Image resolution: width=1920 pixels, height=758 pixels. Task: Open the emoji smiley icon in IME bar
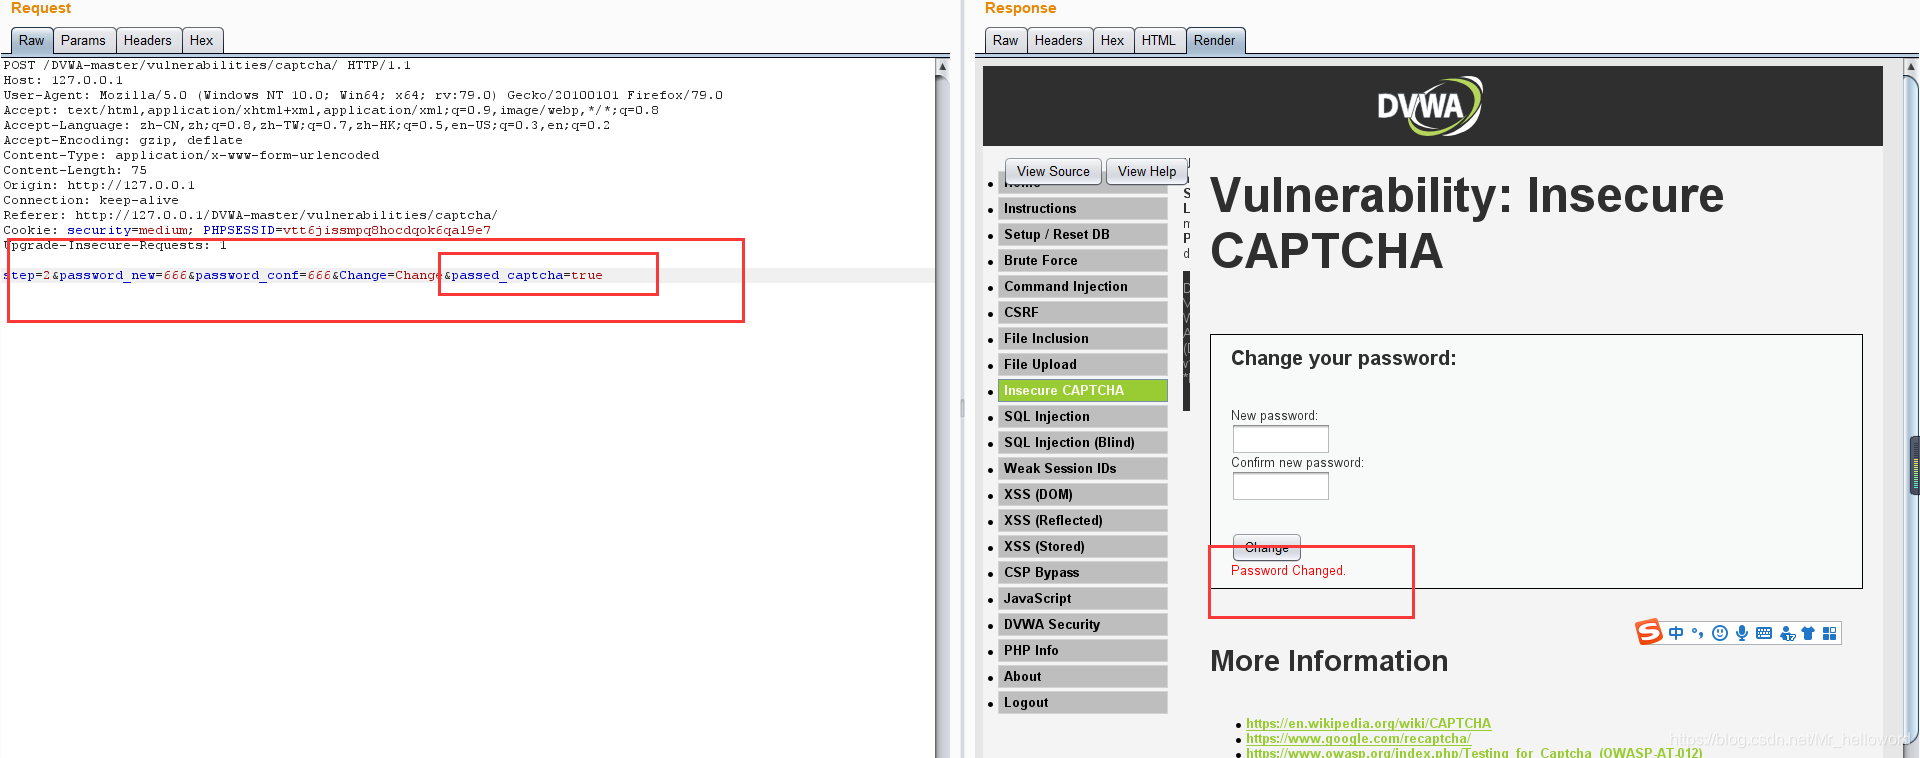(x=1720, y=633)
